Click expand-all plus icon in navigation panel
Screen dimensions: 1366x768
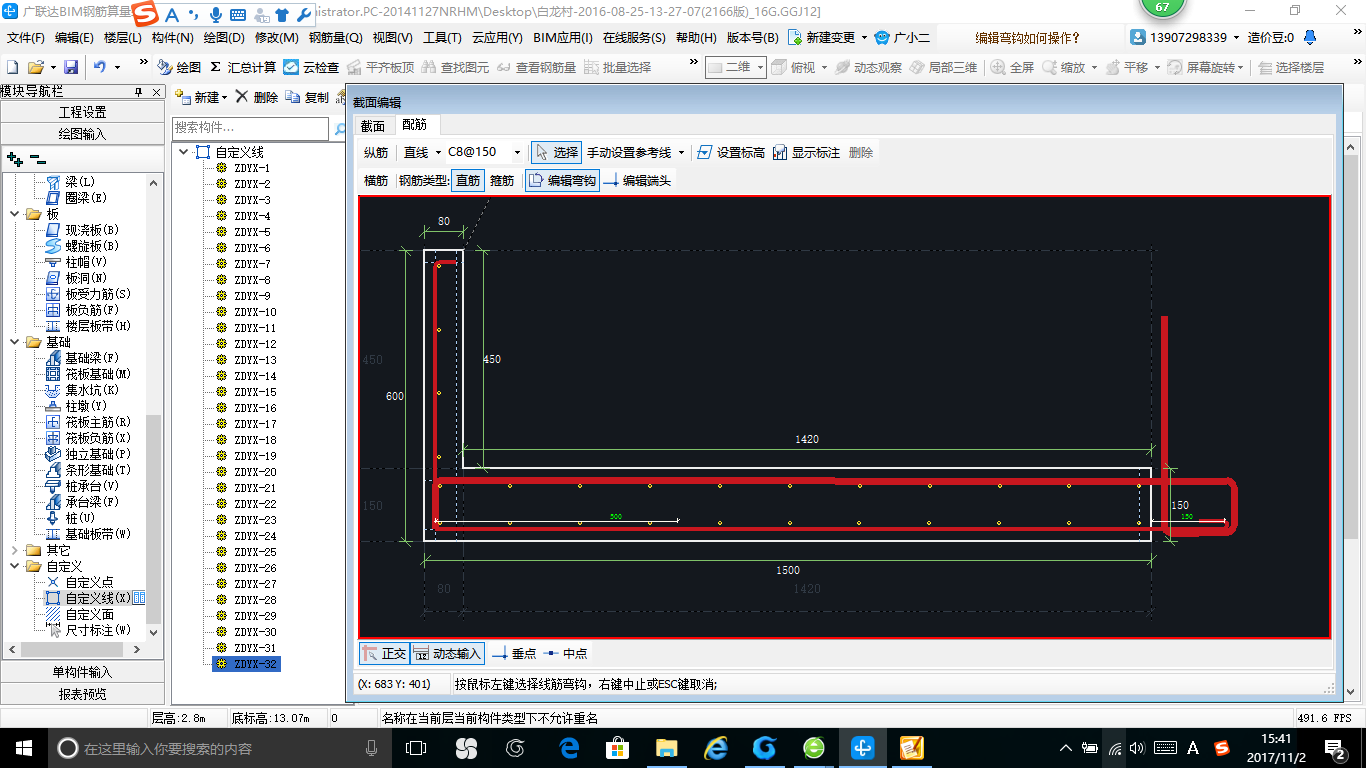pyautogui.click(x=14, y=159)
